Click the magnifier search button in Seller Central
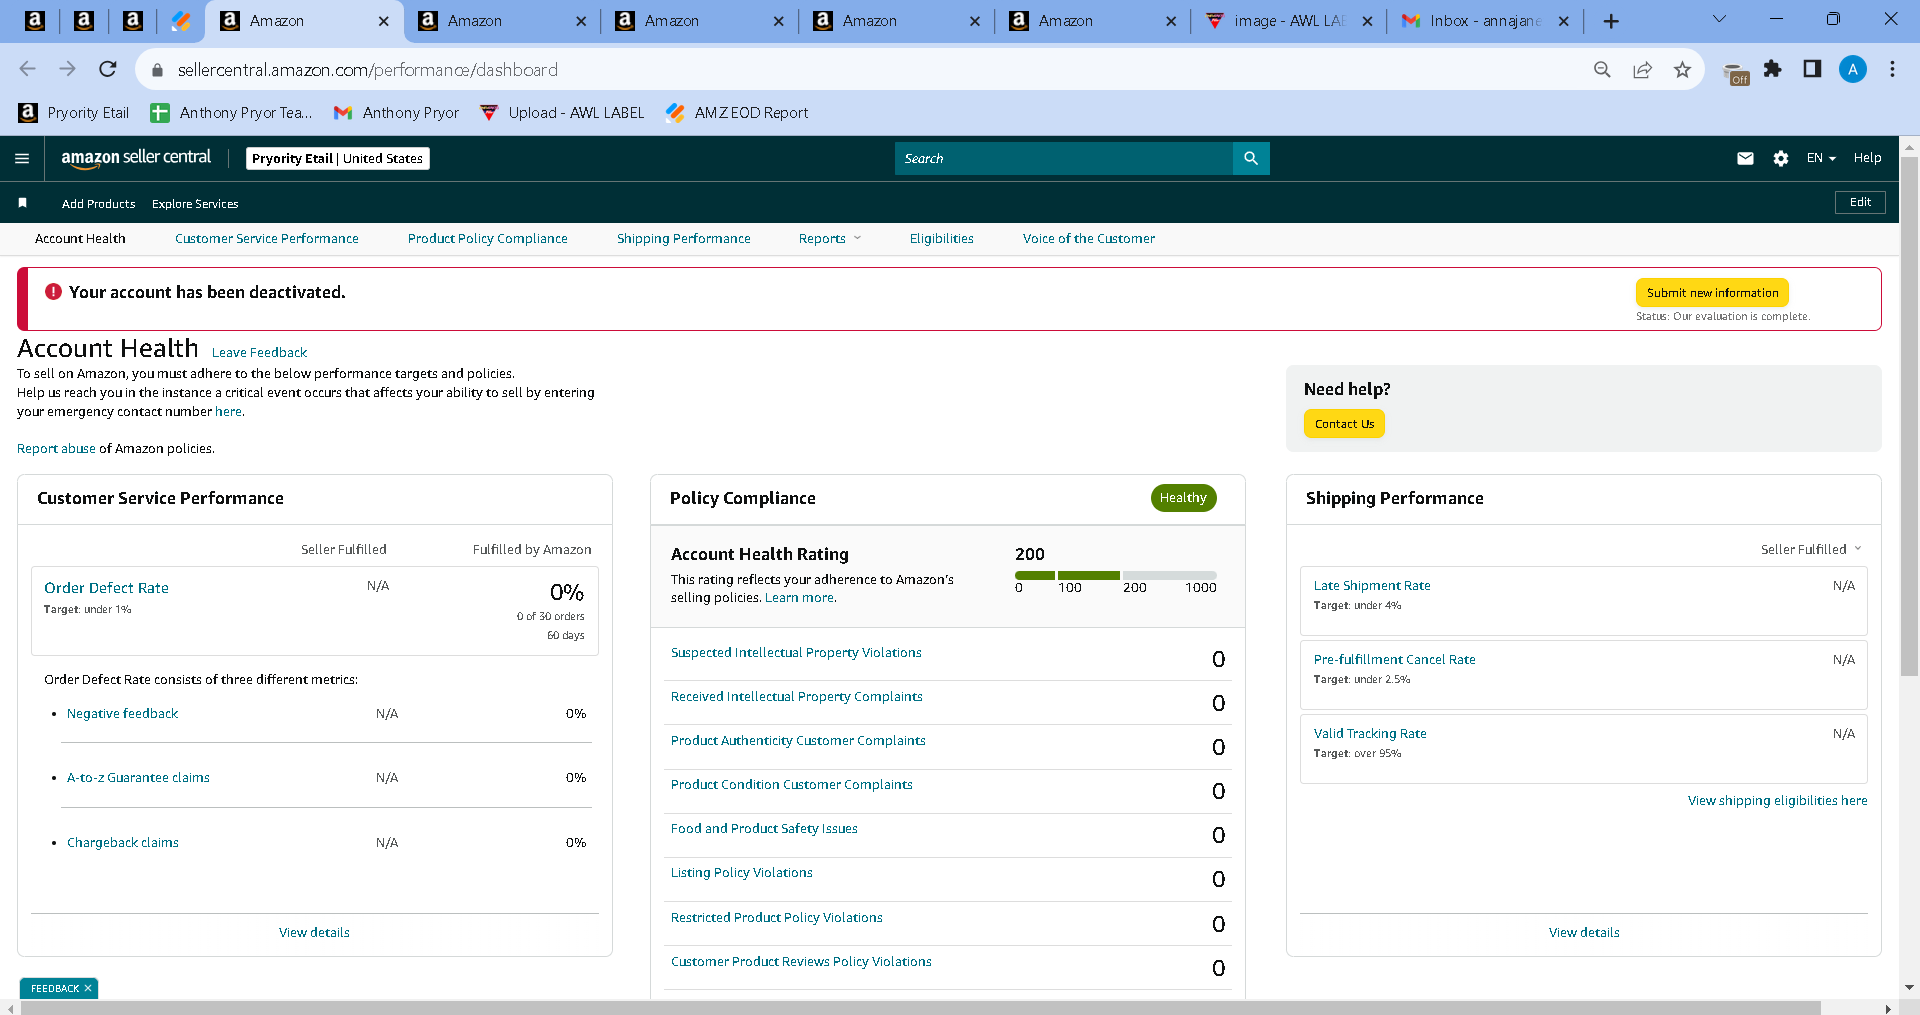The width and height of the screenshot is (1920, 1015). [x=1251, y=158]
